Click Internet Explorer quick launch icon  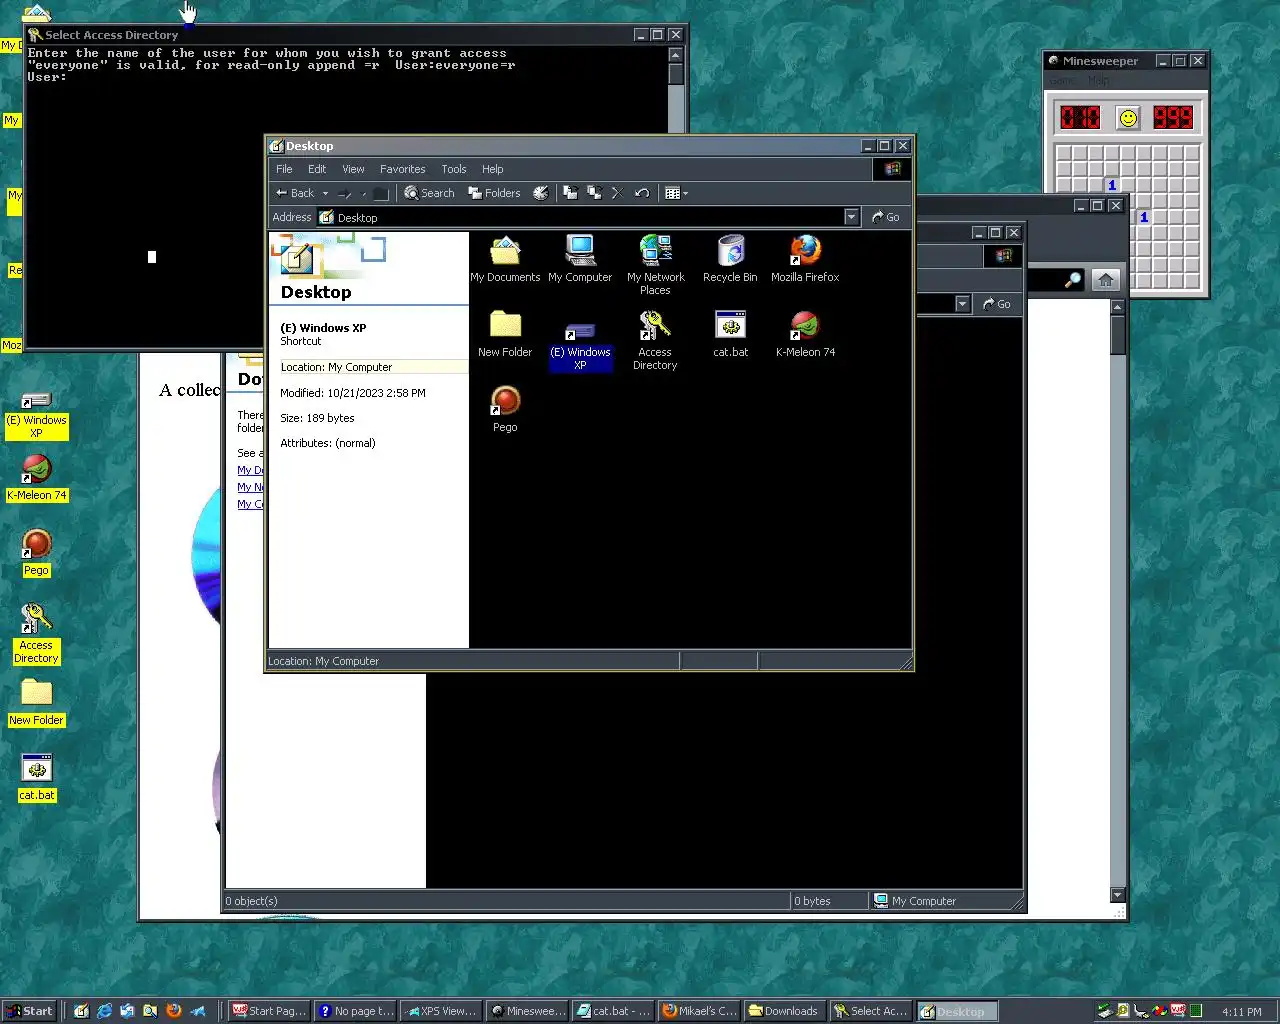coord(104,1011)
